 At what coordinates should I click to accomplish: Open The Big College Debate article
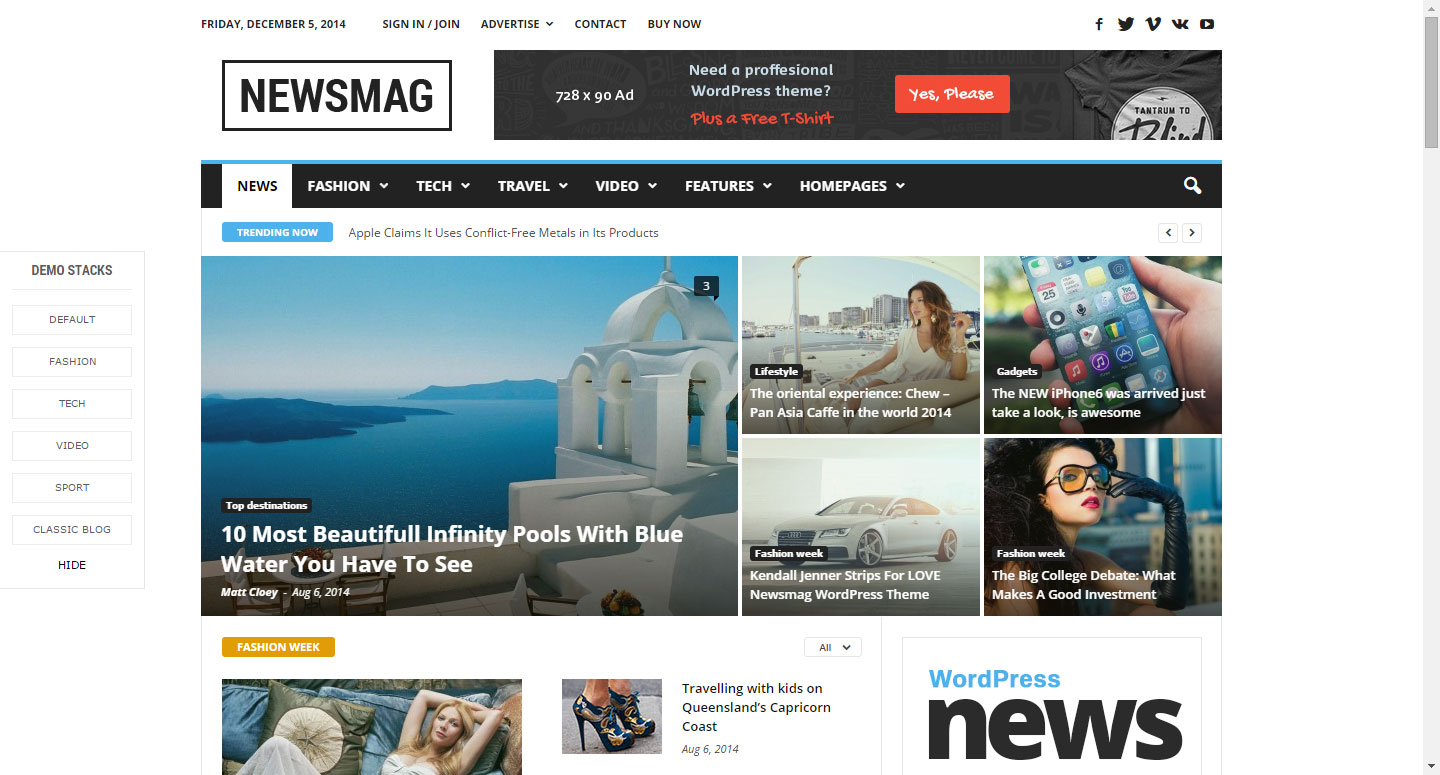1084,585
